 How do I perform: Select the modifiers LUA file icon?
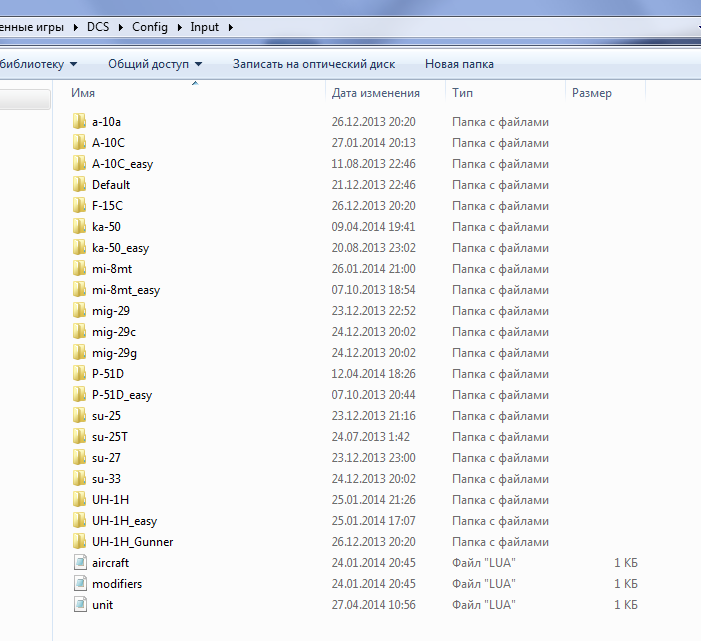click(80, 584)
